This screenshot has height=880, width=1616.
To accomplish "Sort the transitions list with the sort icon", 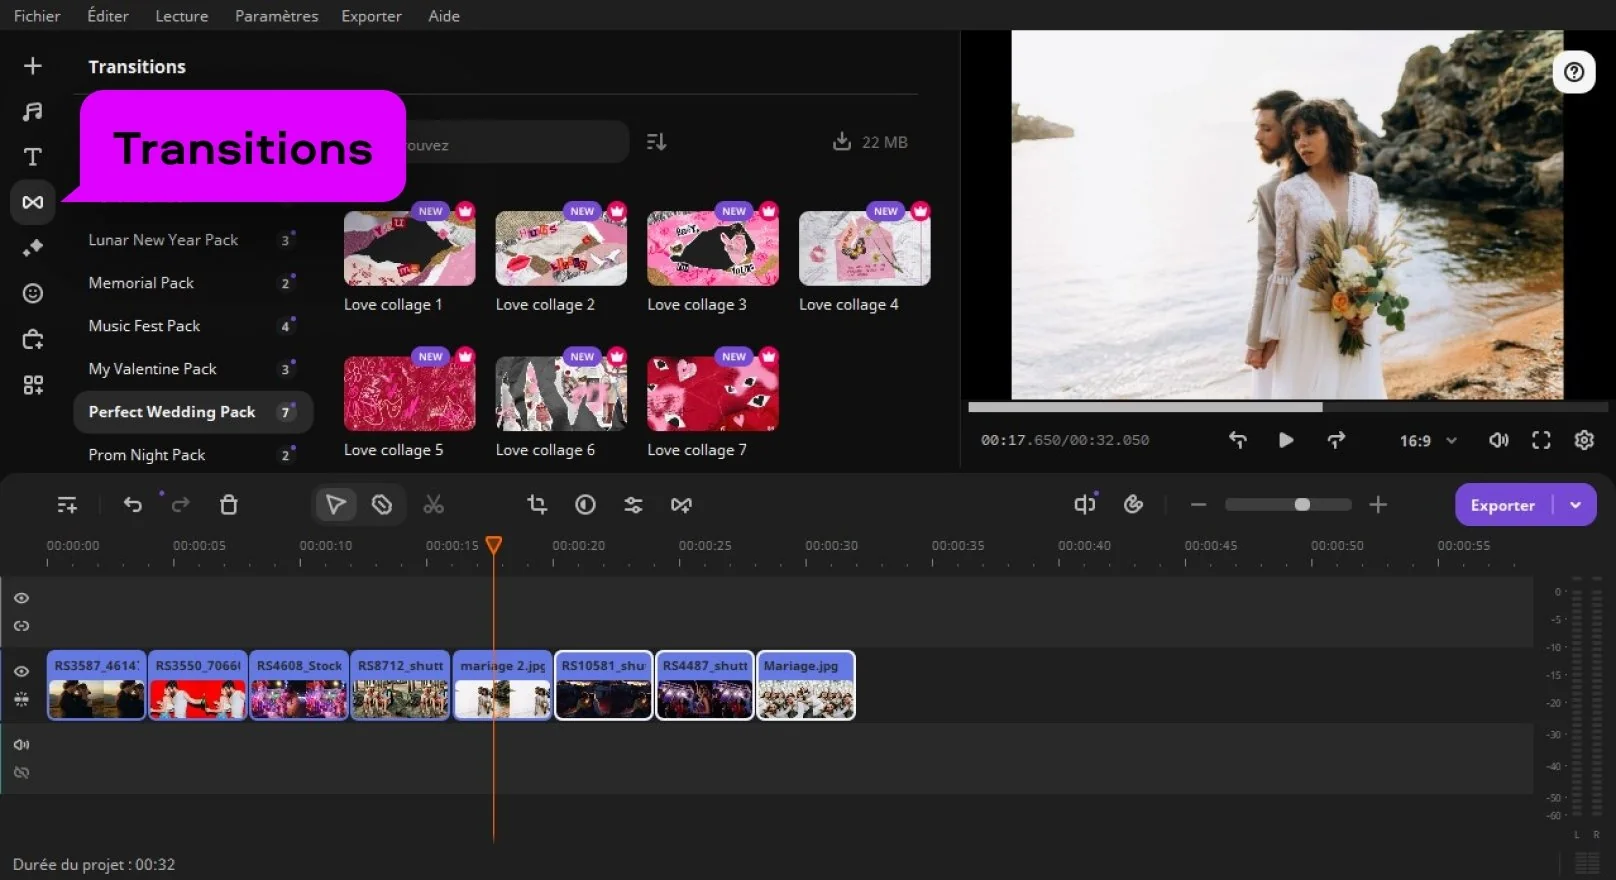I will [x=656, y=142].
